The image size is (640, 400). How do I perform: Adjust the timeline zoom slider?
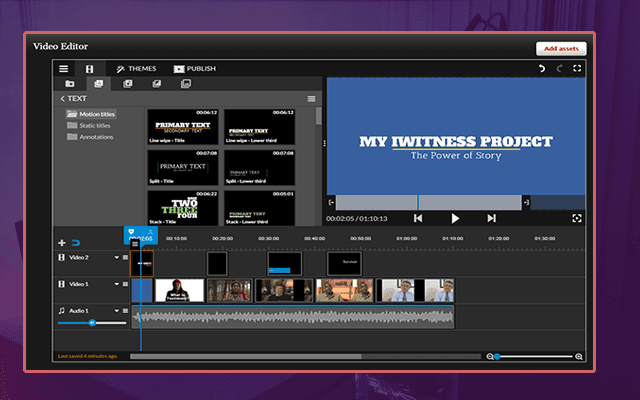pyautogui.click(x=535, y=356)
